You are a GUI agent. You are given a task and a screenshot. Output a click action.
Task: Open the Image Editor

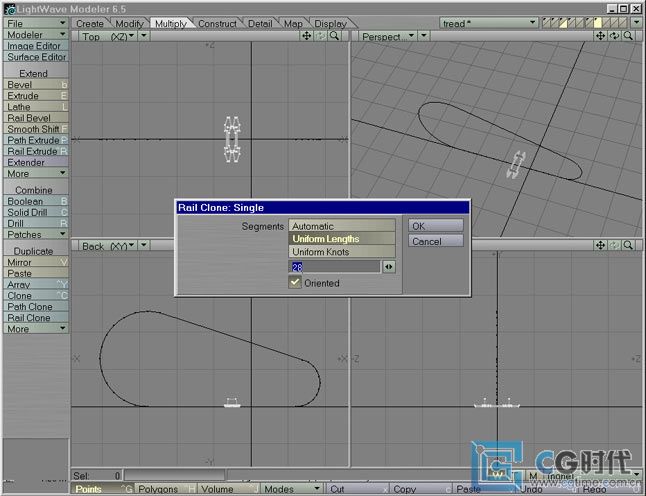tap(36, 46)
